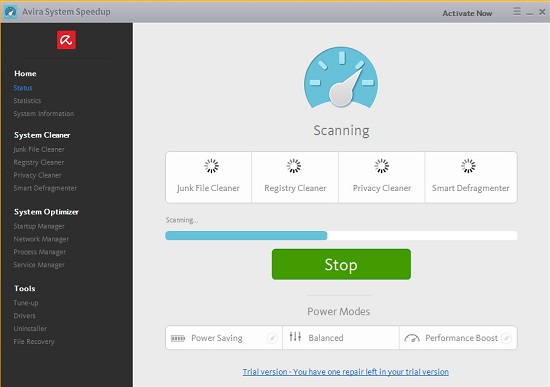This screenshot has width=550, height=387.
Task: Click the Privacy Cleaner scan tile label
Action: point(382,188)
